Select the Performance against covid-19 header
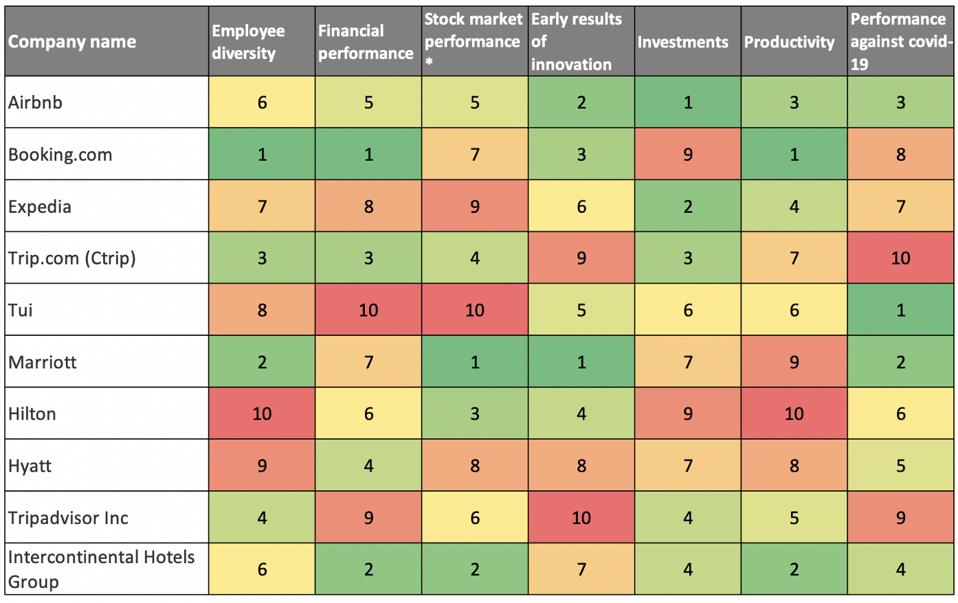958x603 pixels. pos(900,42)
